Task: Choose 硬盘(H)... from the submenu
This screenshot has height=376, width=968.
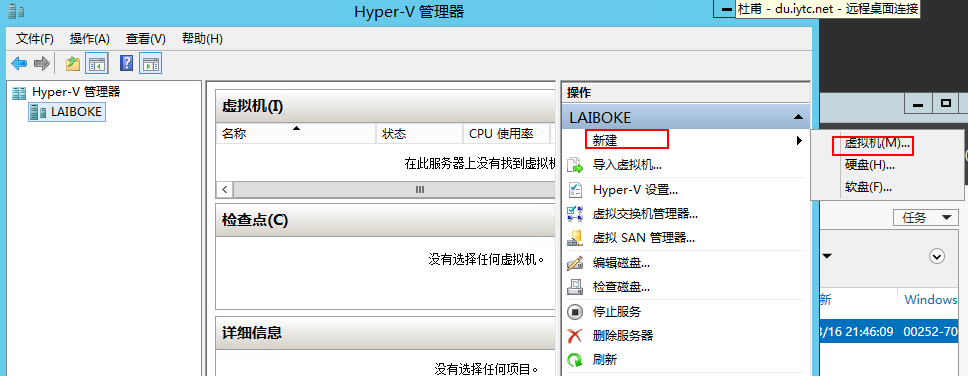Action: point(870,165)
